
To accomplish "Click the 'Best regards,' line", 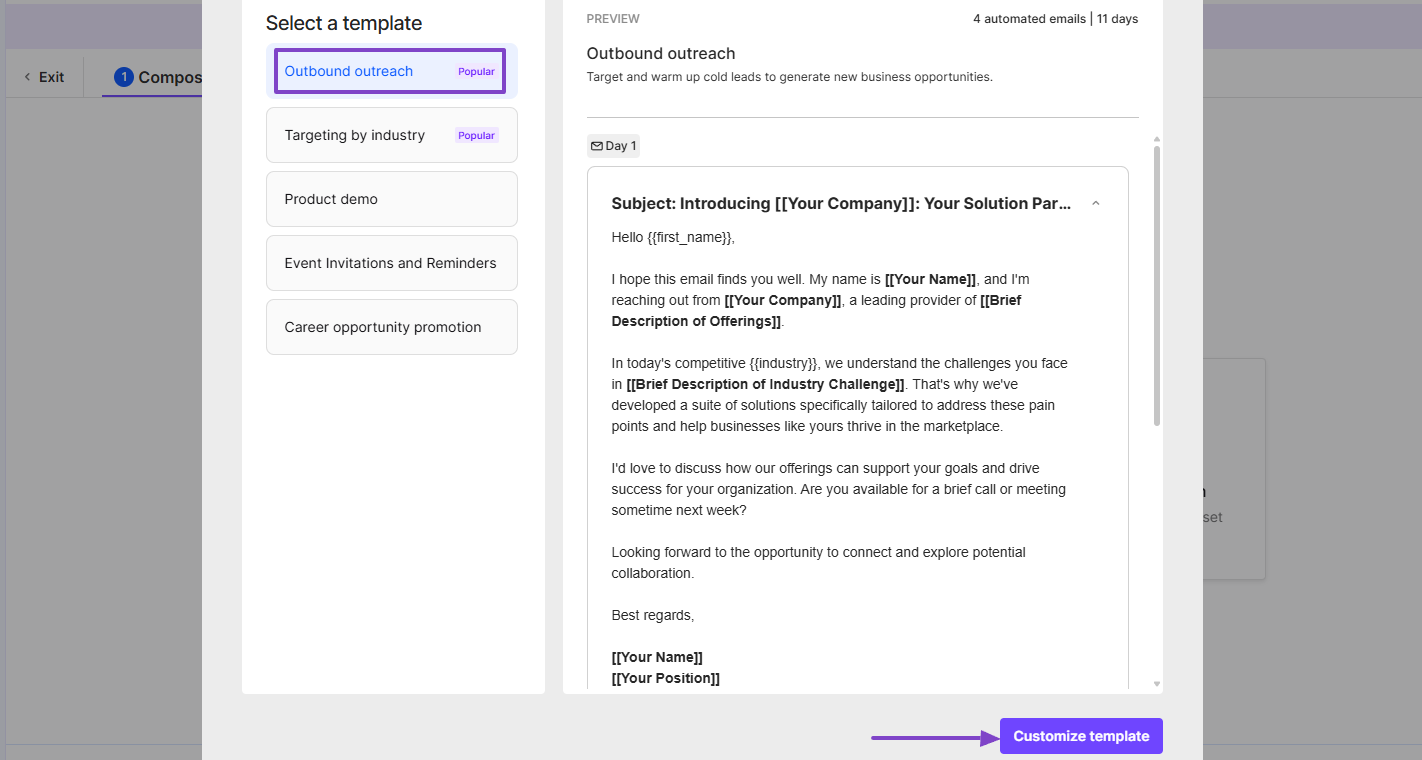I will [x=653, y=615].
